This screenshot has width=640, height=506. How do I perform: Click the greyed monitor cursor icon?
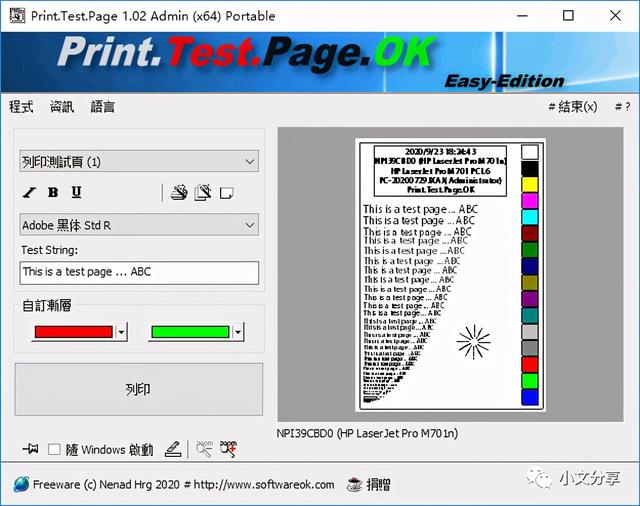coord(204,449)
